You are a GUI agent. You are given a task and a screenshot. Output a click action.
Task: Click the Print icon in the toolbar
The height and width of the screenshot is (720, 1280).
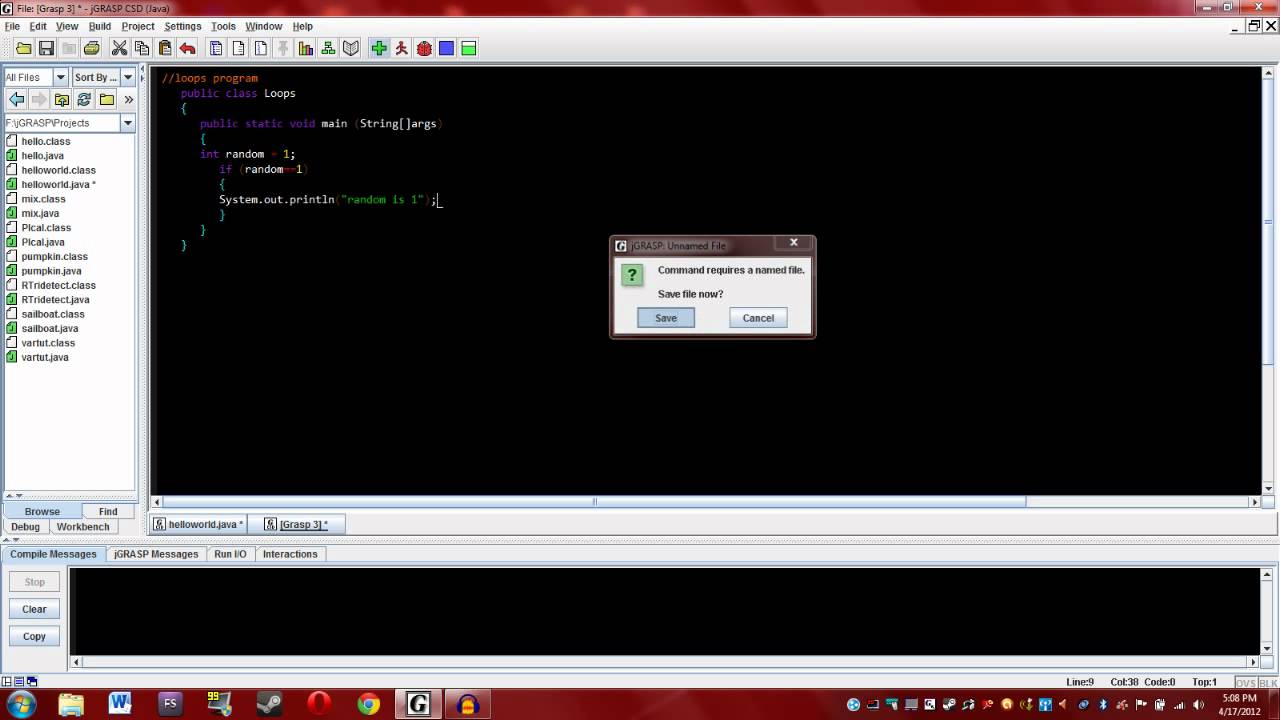[92, 48]
